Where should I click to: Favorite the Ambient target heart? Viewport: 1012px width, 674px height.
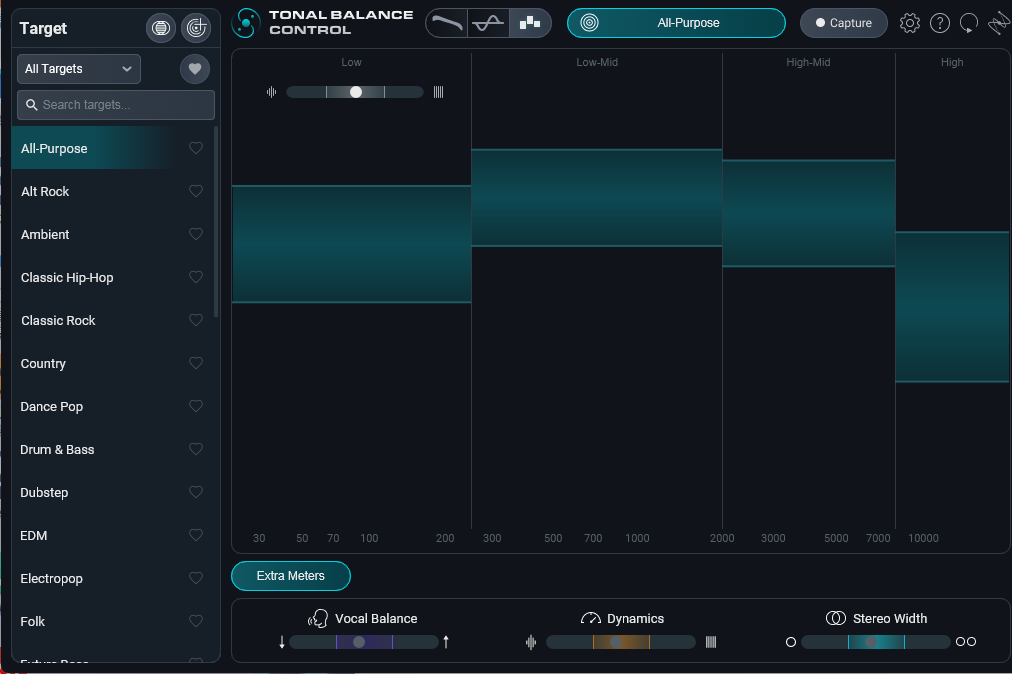(196, 234)
